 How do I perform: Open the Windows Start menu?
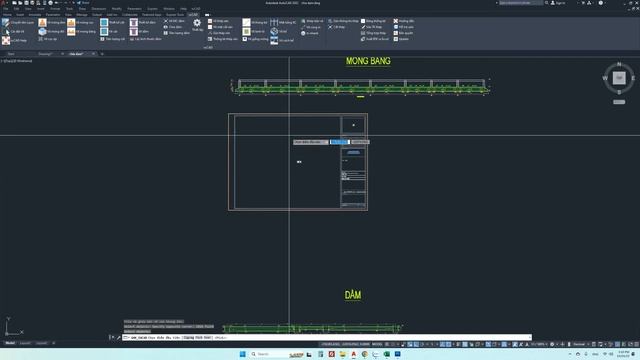tap(242, 354)
